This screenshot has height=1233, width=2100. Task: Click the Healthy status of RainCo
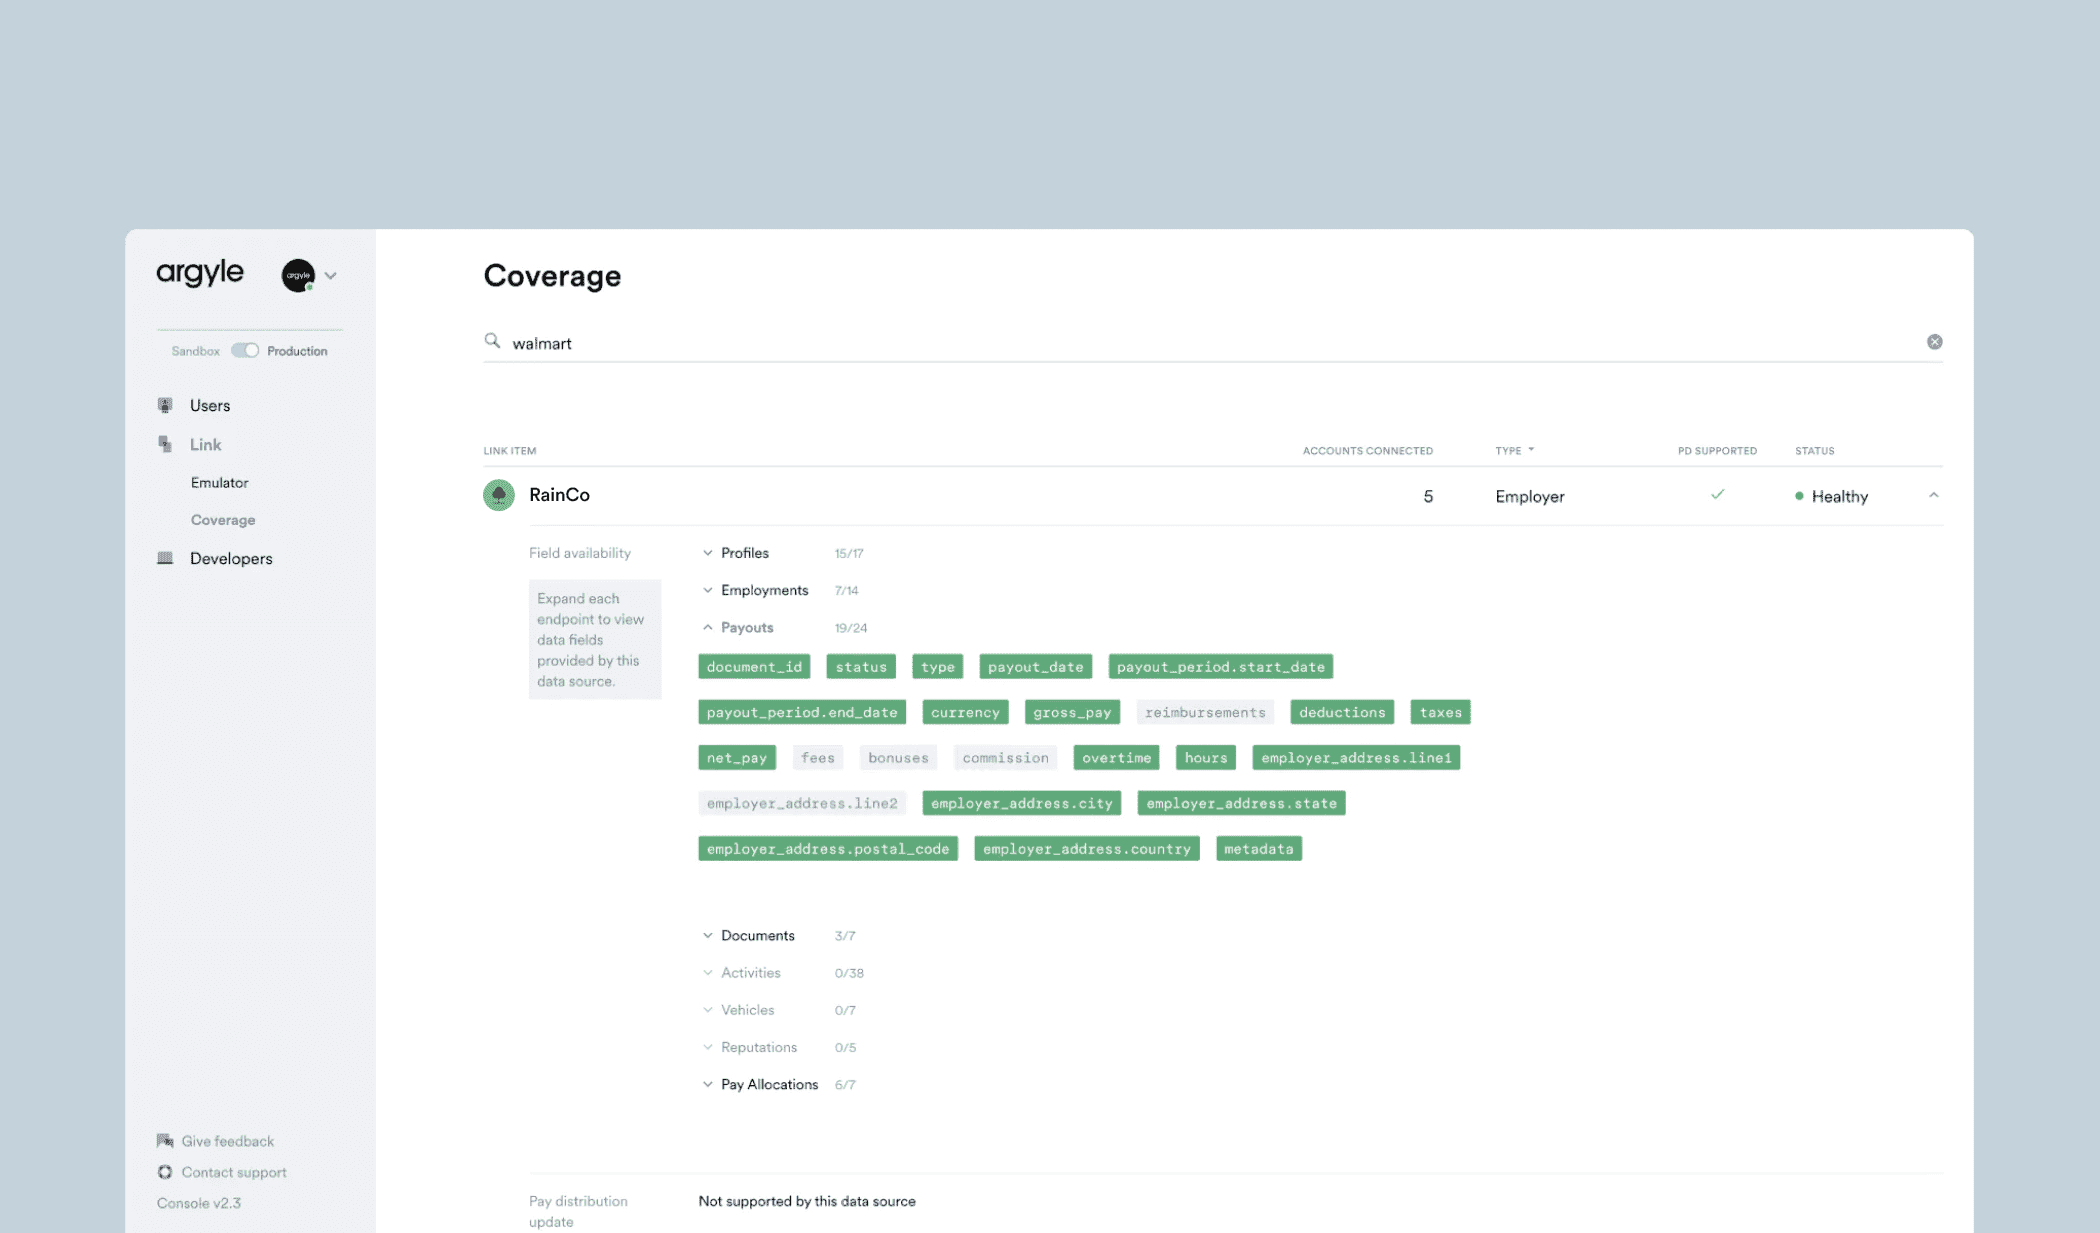1832,496
